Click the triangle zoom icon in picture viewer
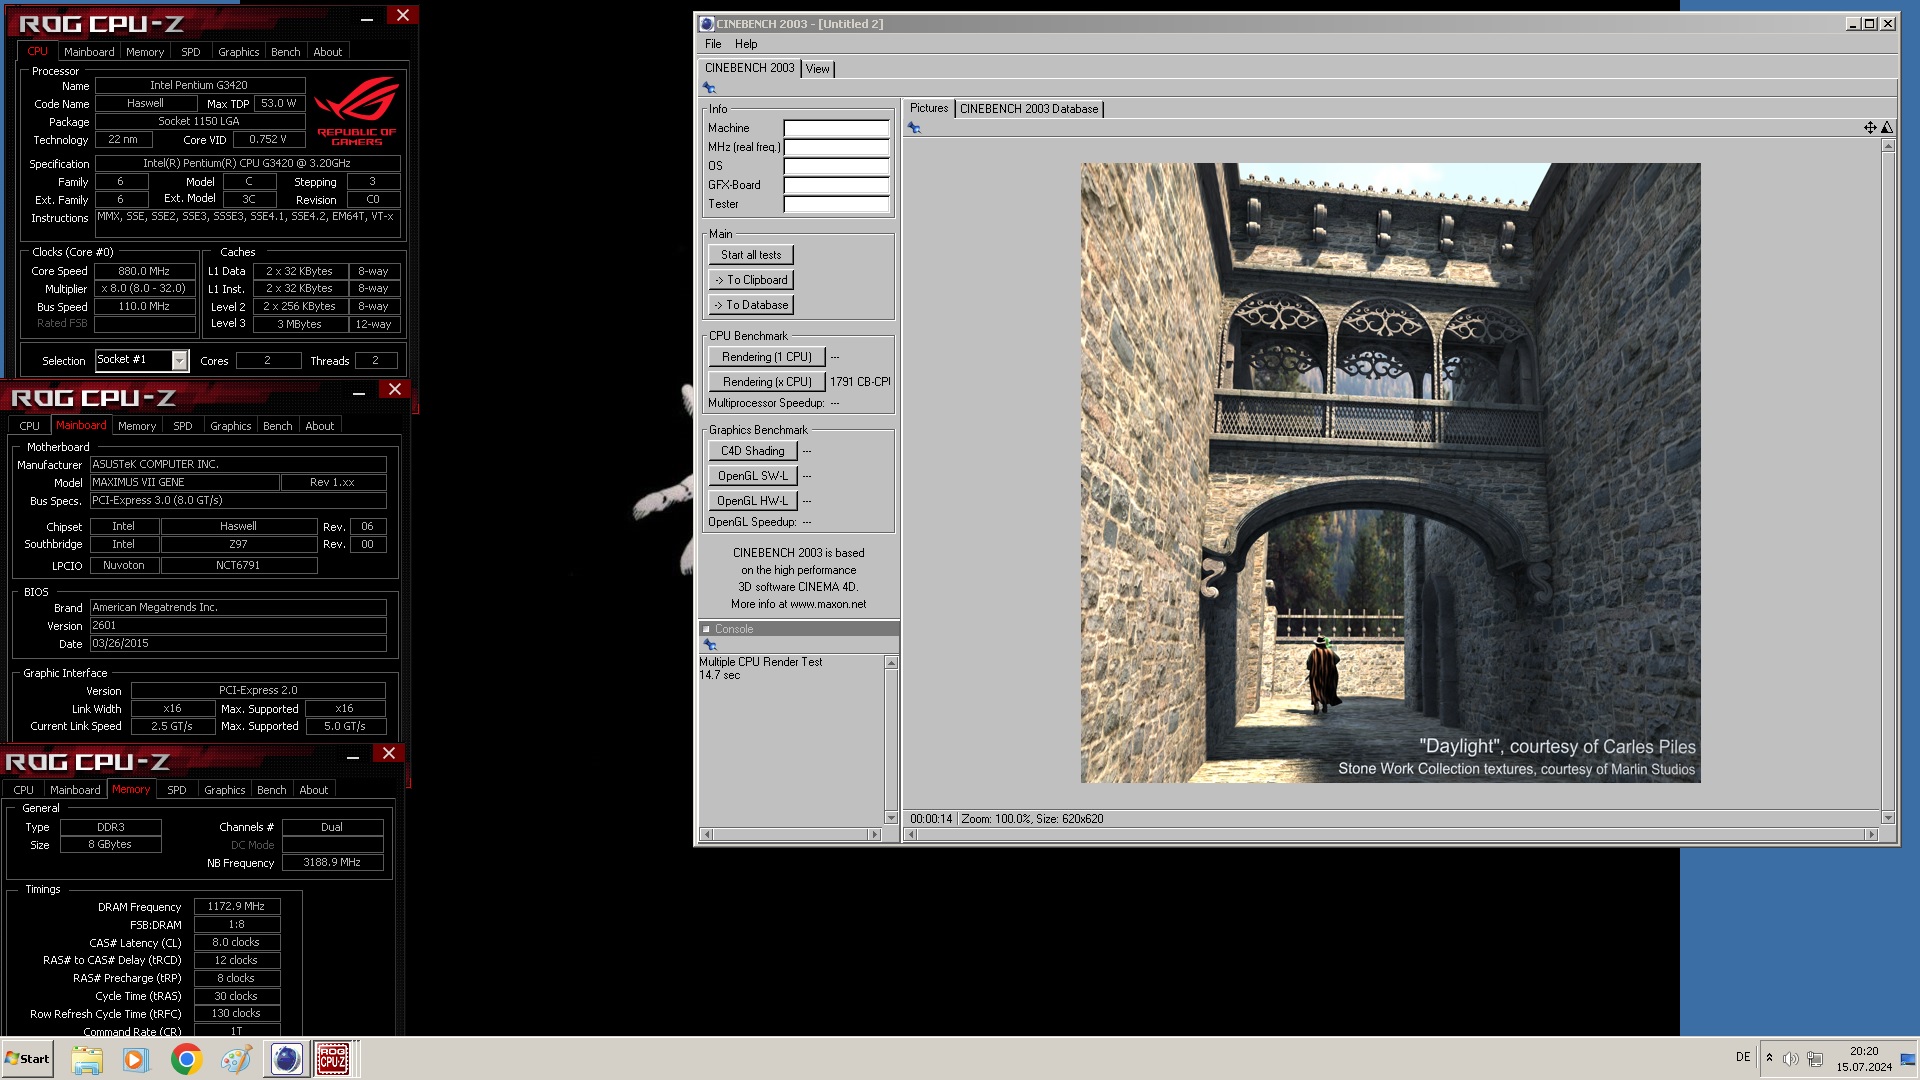This screenshot has height=1080, width=1920. click(x=1886, y=127)
